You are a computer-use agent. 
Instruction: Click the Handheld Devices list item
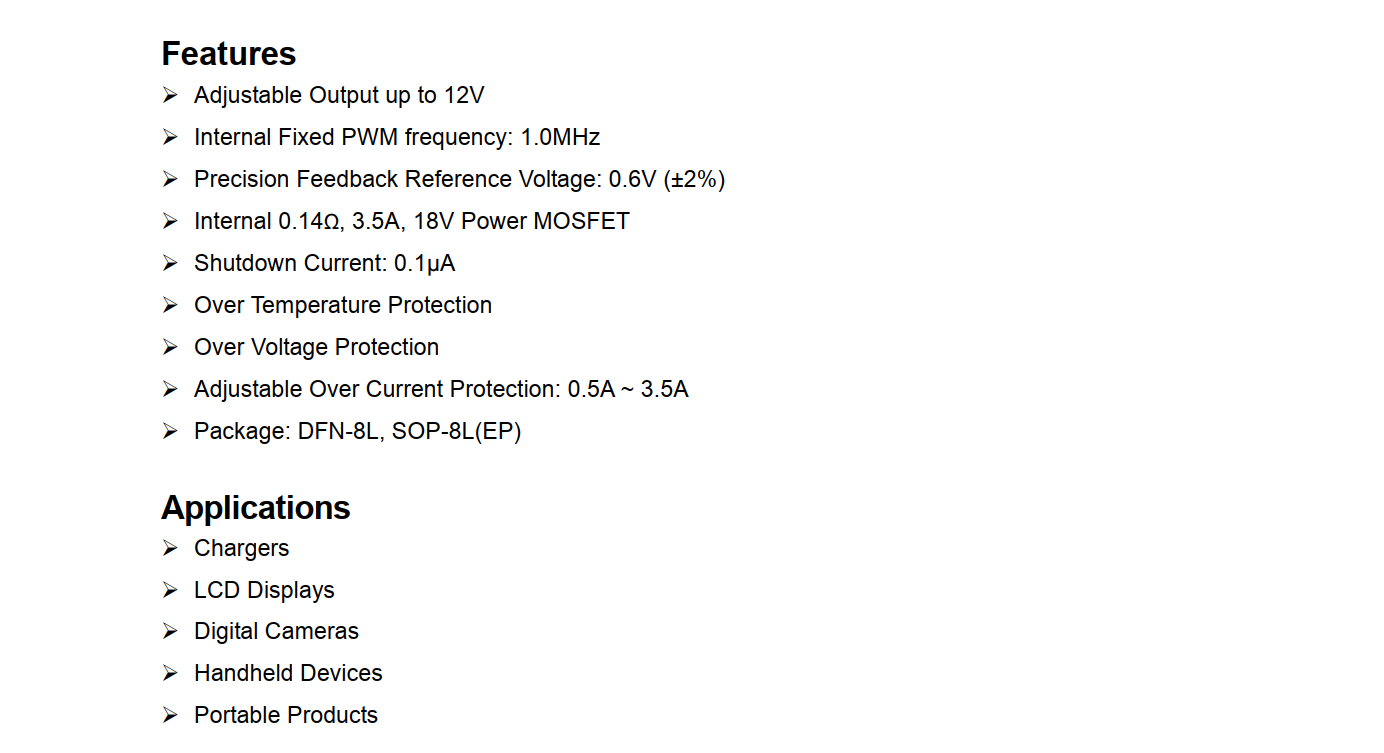[288, 673]
